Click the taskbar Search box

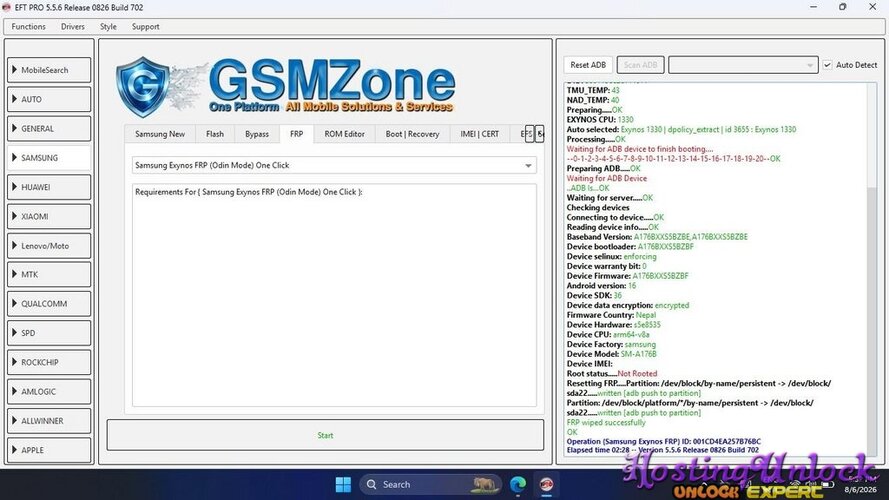(430, 485)
